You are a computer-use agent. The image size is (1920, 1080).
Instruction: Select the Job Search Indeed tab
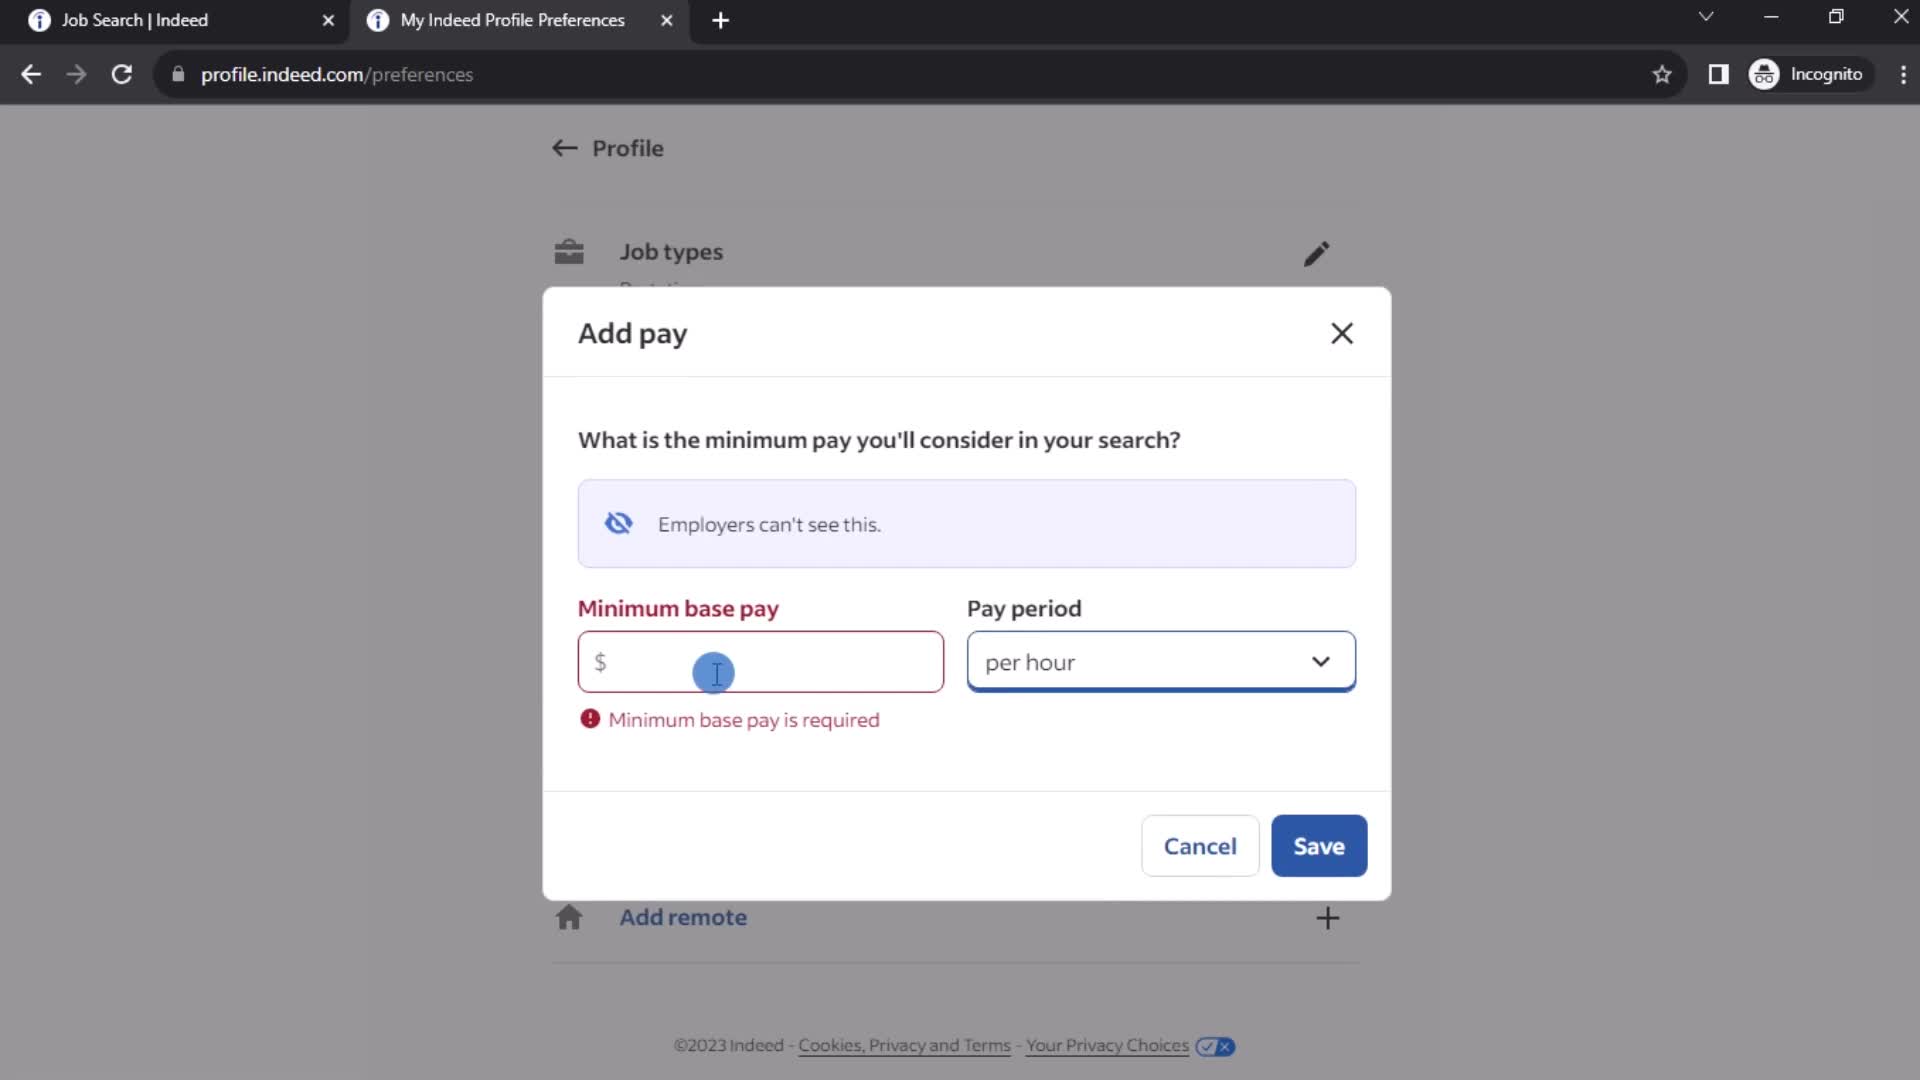click(169, 20)
